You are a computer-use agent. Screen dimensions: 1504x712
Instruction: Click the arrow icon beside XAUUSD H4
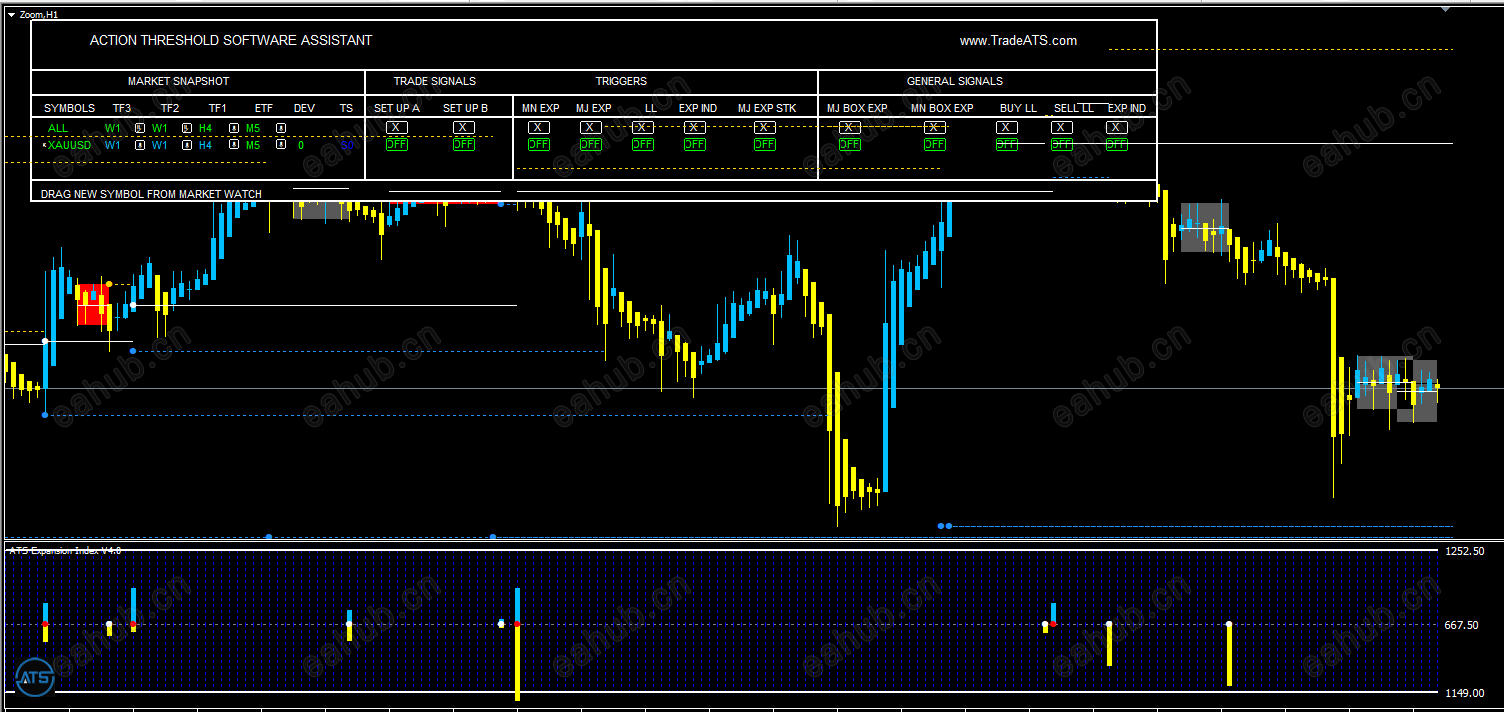tap(234, 144)
